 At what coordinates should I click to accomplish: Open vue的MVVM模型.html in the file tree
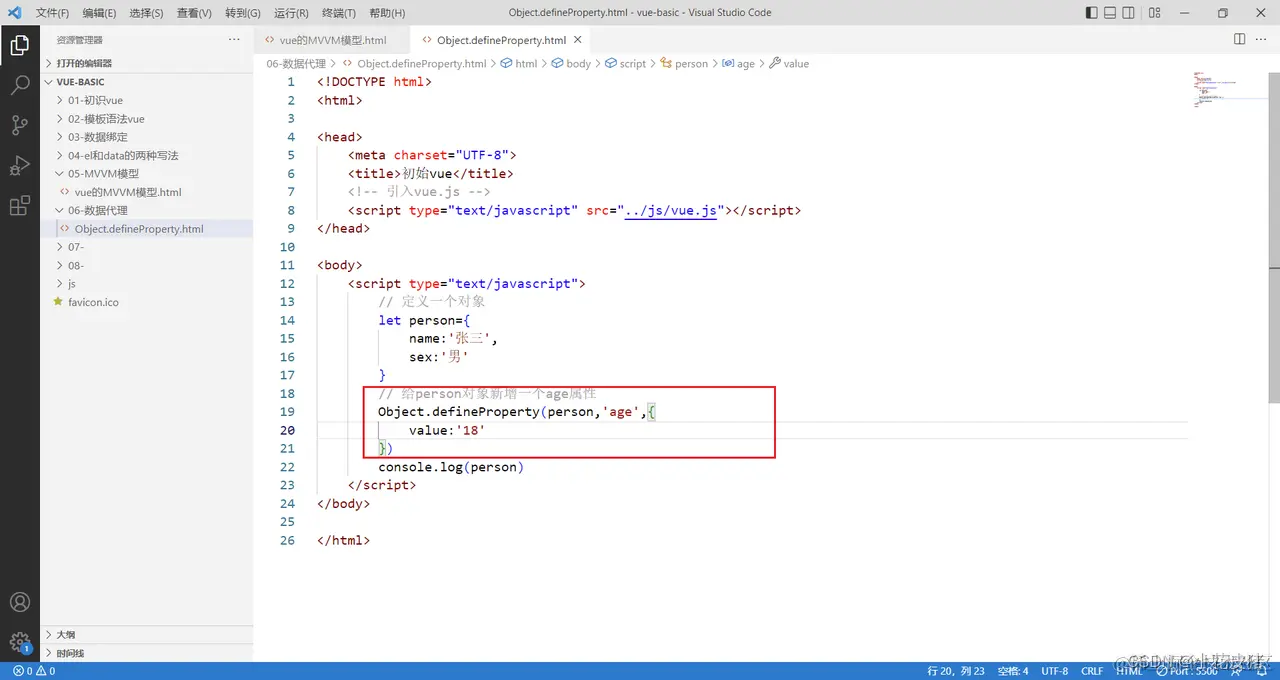(146, 192)
